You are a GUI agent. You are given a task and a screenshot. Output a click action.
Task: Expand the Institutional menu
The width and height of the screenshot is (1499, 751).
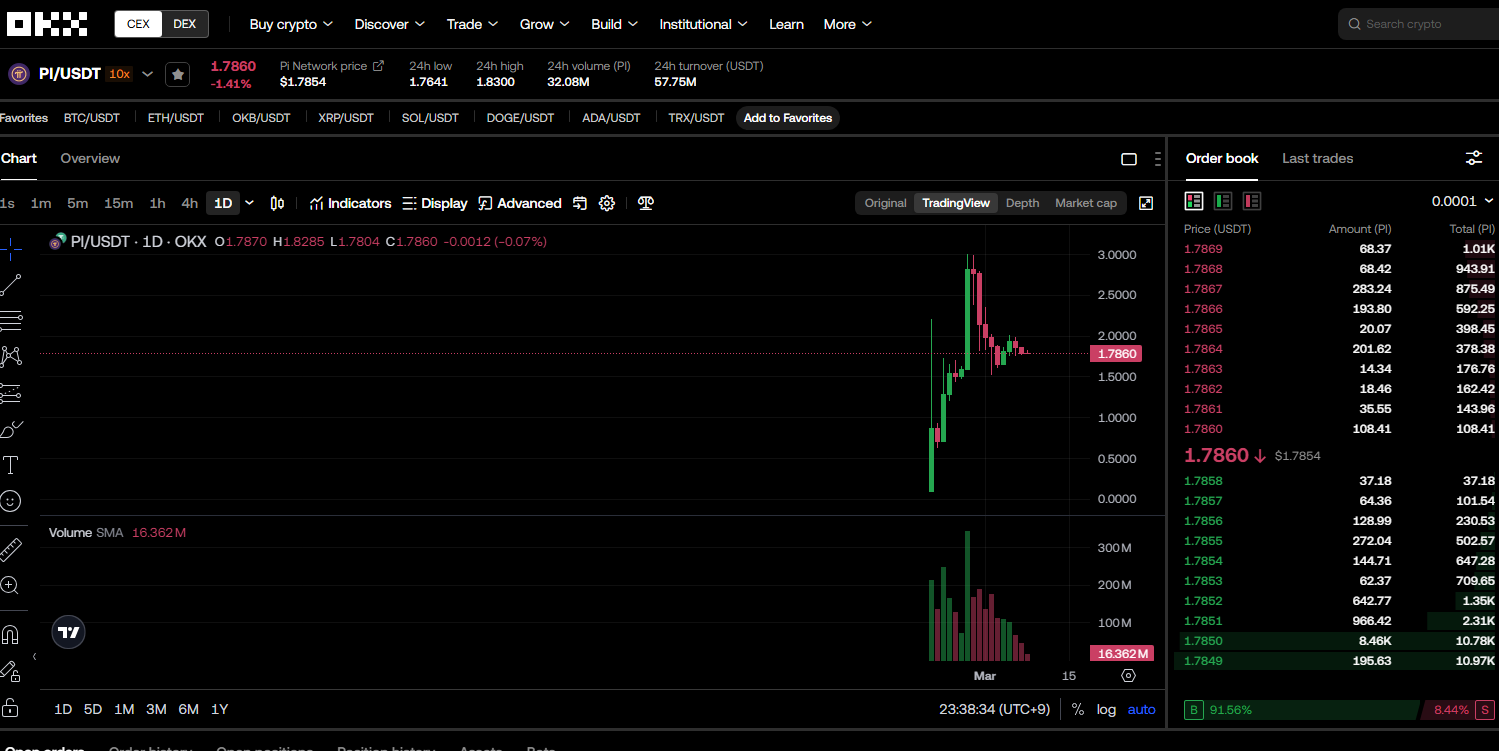coord(704,24)
